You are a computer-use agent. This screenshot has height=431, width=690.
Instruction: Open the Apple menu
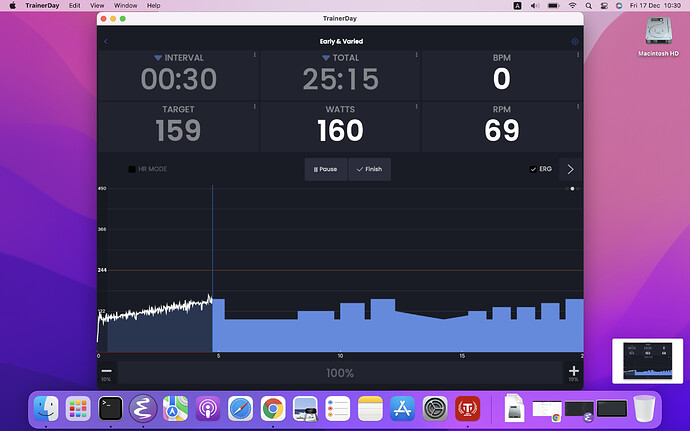point(12,6)
